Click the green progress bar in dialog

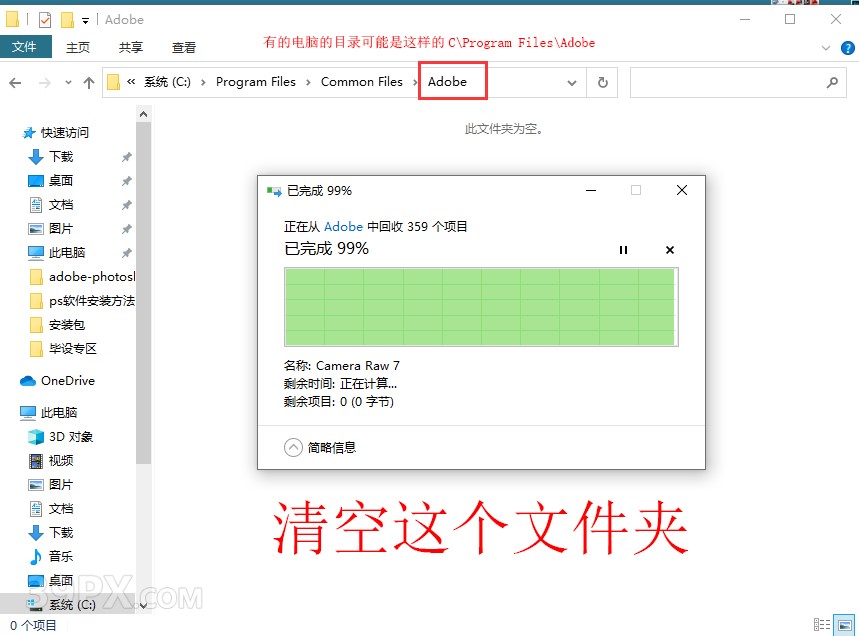(x=482, y=307)
